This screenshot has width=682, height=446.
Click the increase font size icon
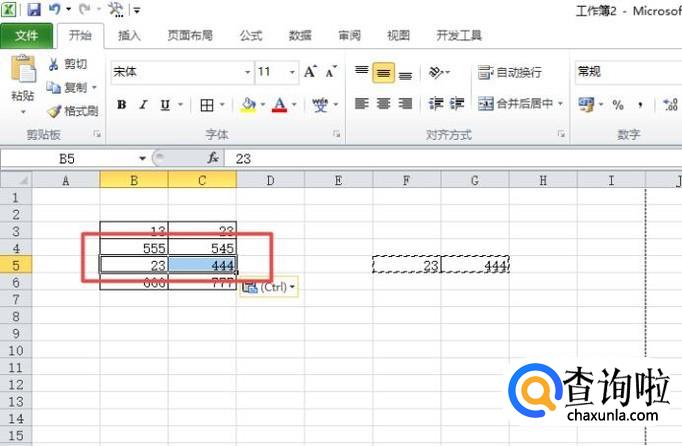coord(311,71)
